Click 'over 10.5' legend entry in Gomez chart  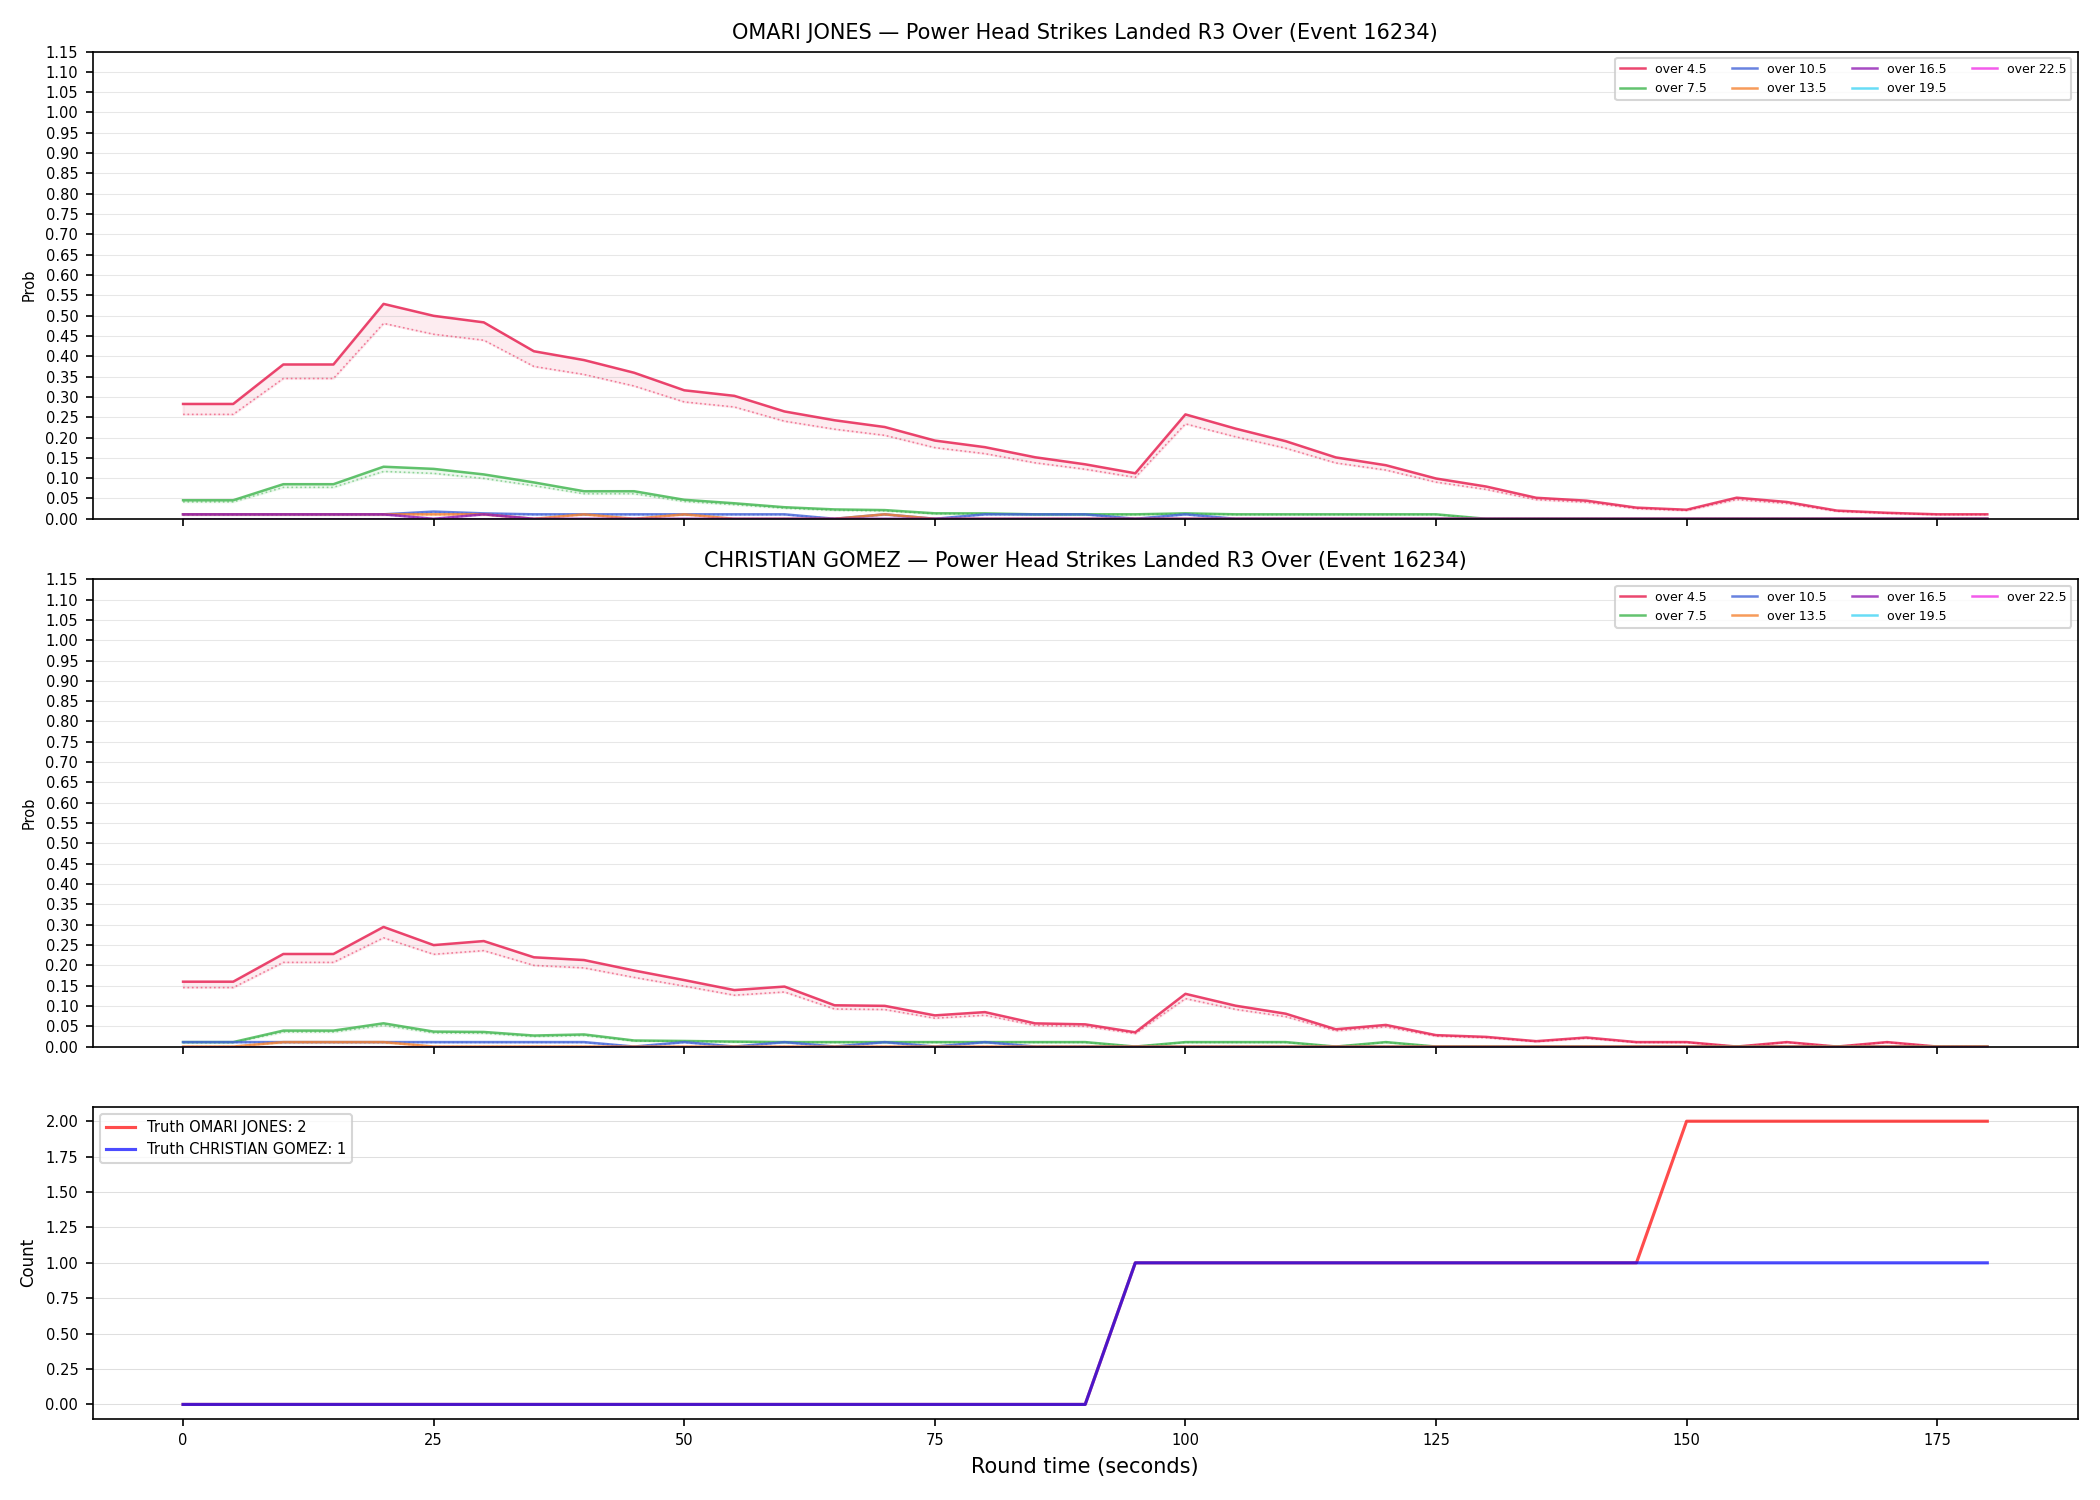pyautogui.click(x=1778, y=597)
